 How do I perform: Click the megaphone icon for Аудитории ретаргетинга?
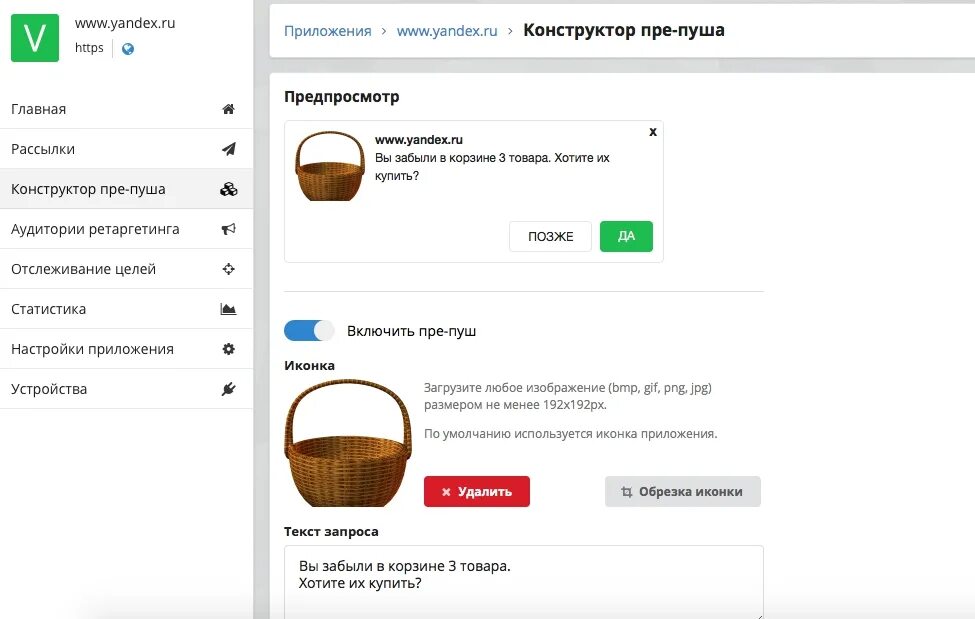click(228, 229)
